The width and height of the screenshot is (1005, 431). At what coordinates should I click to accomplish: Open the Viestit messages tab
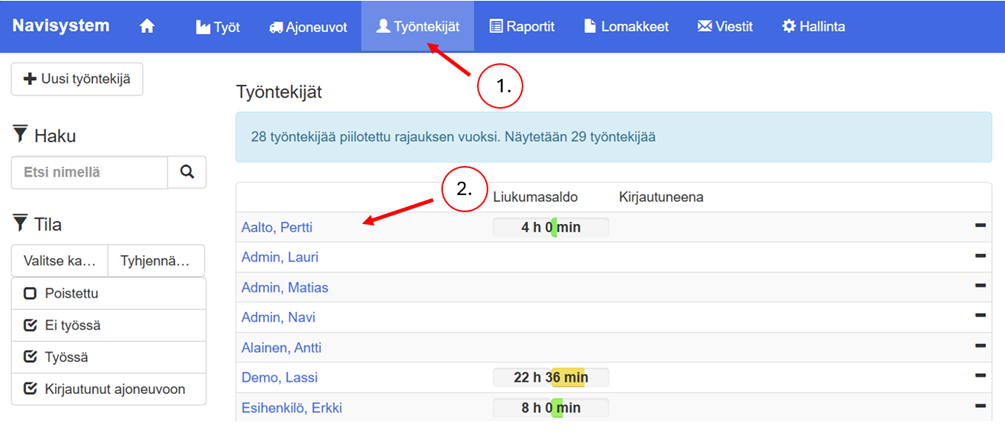pyautogui.click(x=725, y=27)
